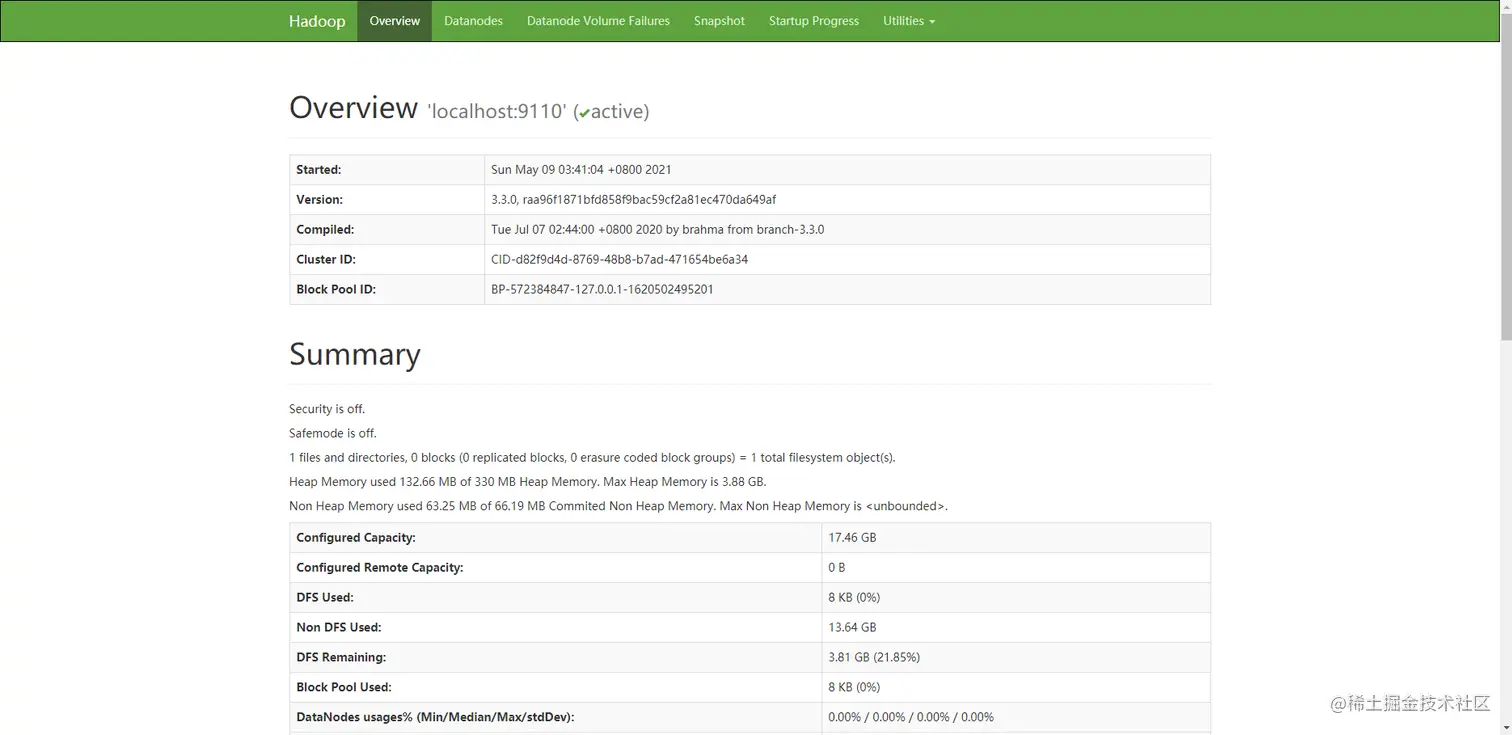Screen dimensions: 1512x735
Task: Click the 'Block Pool Used:' label
Action: [x=344, y=688]
